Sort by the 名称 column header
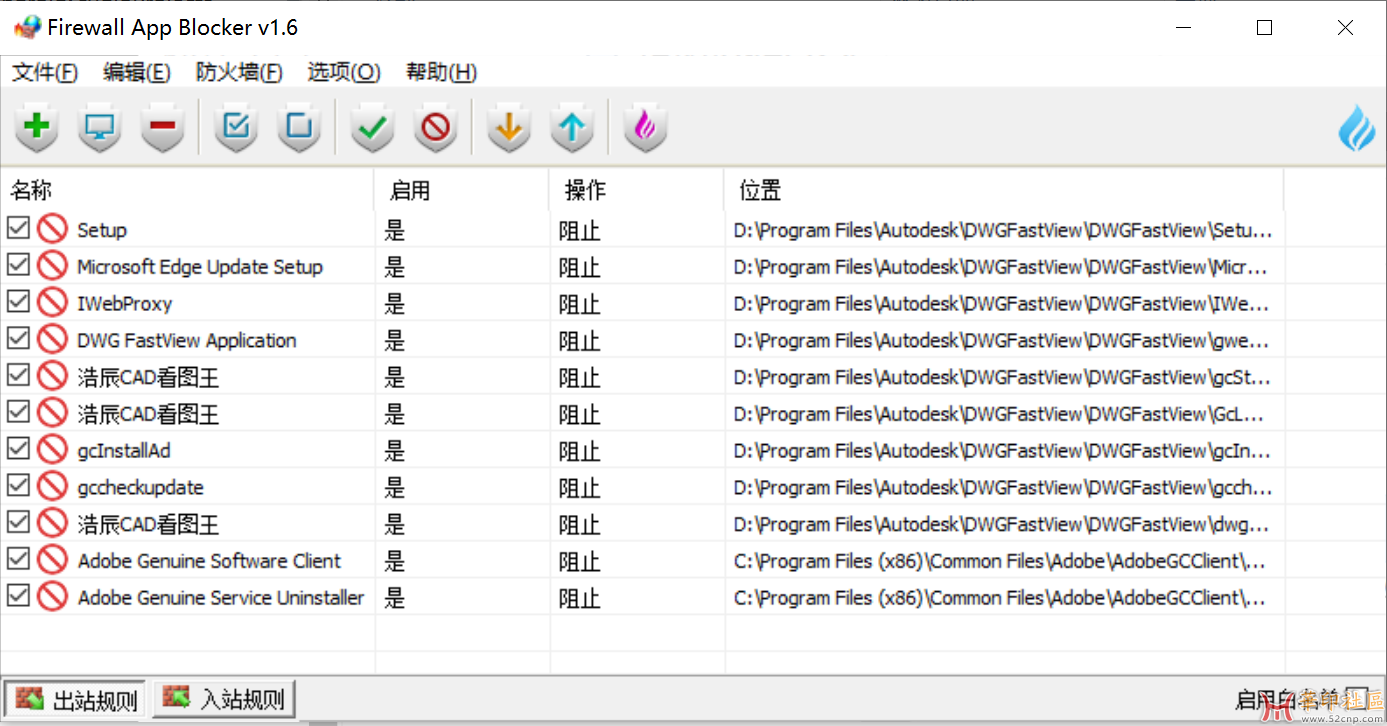1387x726 pixels. (x=187, y=189)
